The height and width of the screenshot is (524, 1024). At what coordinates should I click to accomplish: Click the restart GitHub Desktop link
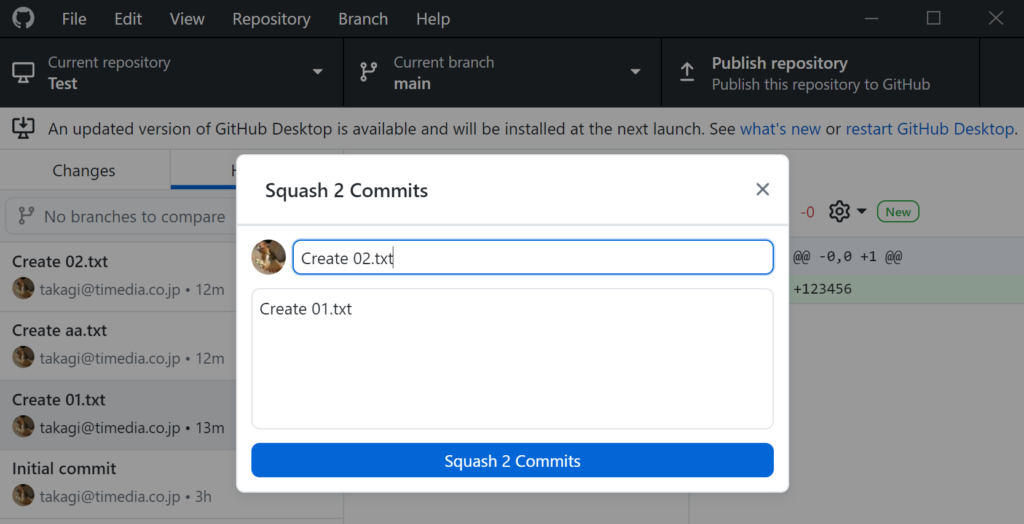[929, 129]
